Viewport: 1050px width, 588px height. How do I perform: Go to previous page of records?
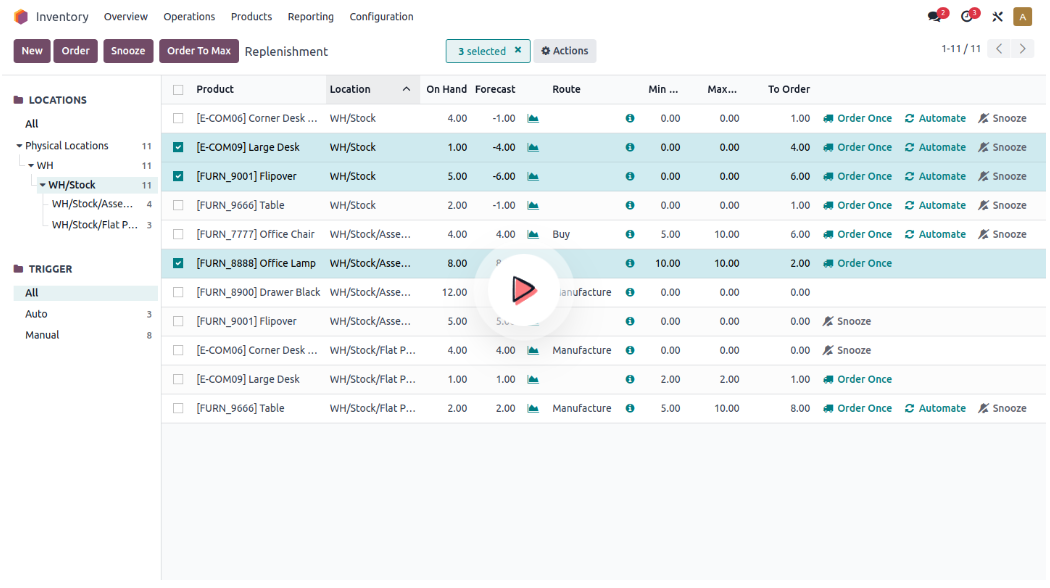point(999,49)
